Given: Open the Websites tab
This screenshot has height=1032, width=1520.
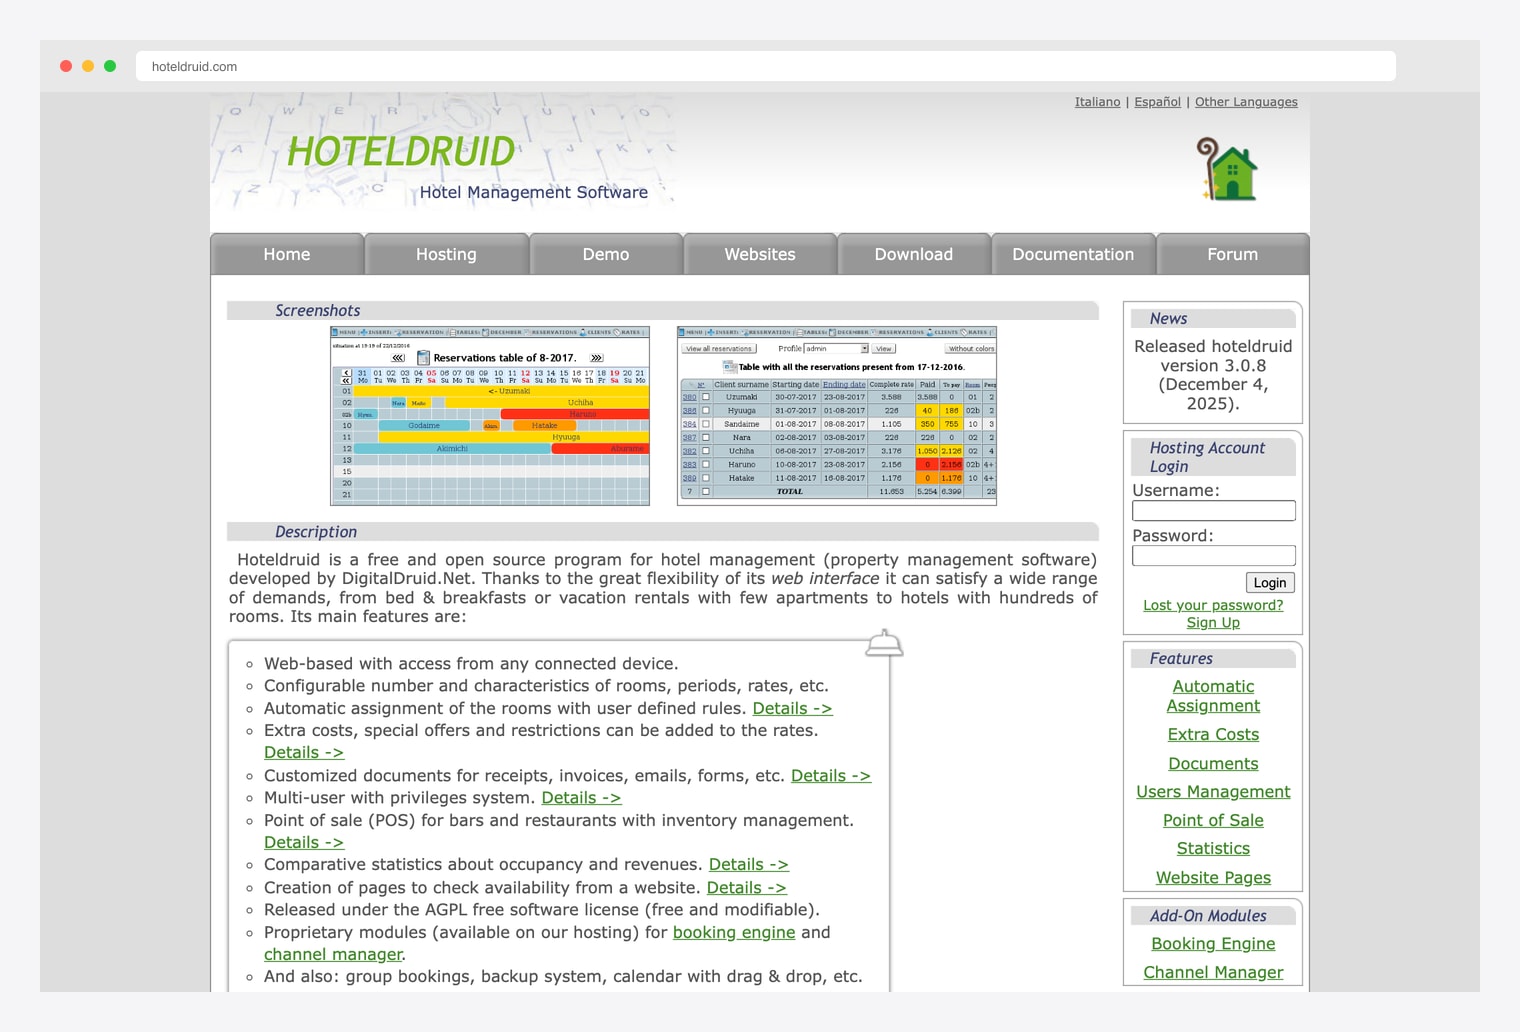Looking at the screenshot, I should point(760,254).
